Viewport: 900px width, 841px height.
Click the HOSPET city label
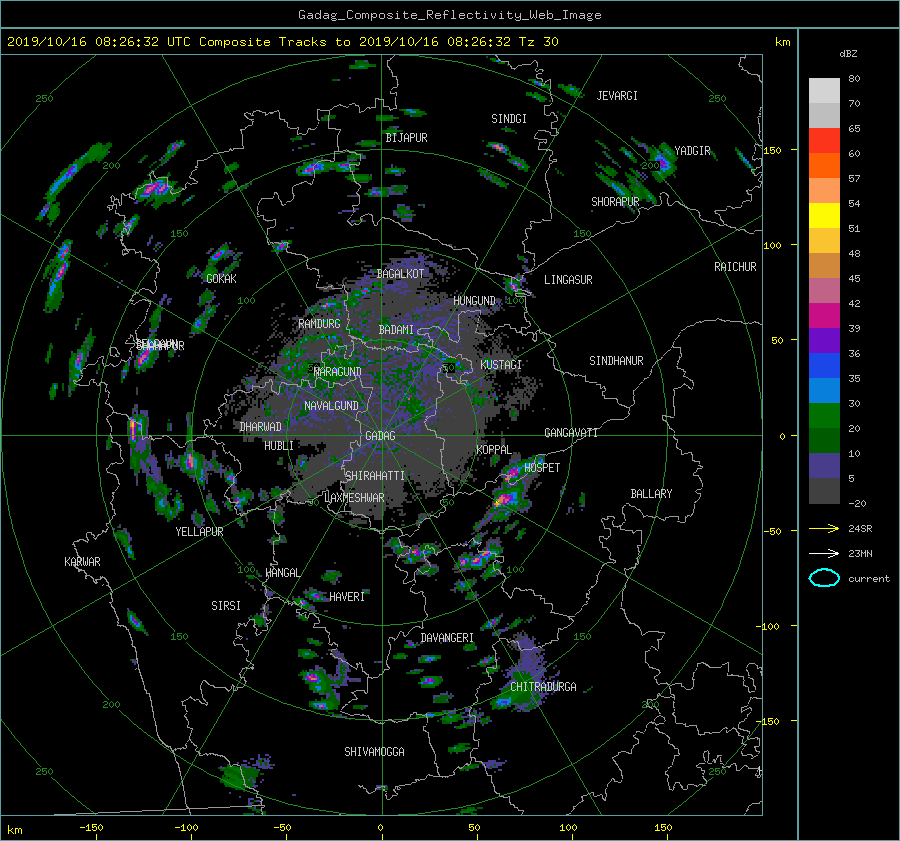tap(542, 468)
